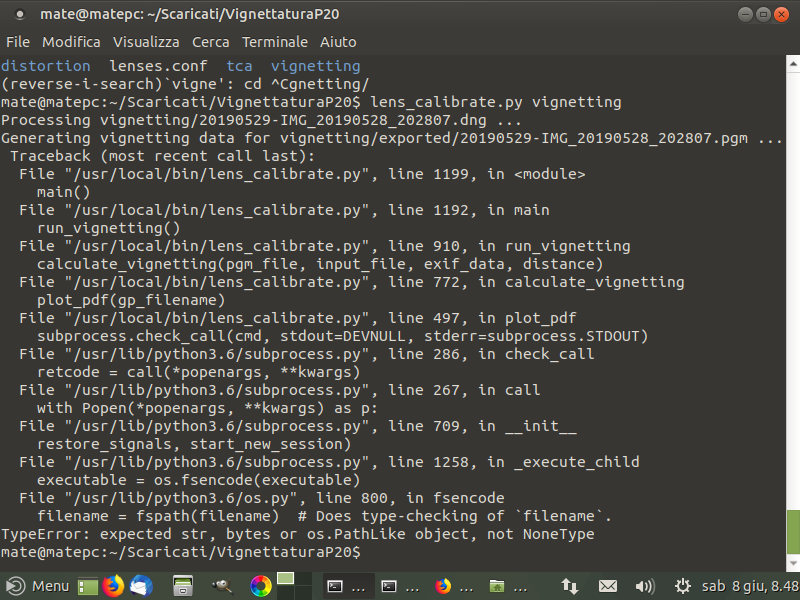Image resolution: width=800 pixels, height=600 pixels.
Task: Switch to the second workspace in the pager
Action: (304, 579)
